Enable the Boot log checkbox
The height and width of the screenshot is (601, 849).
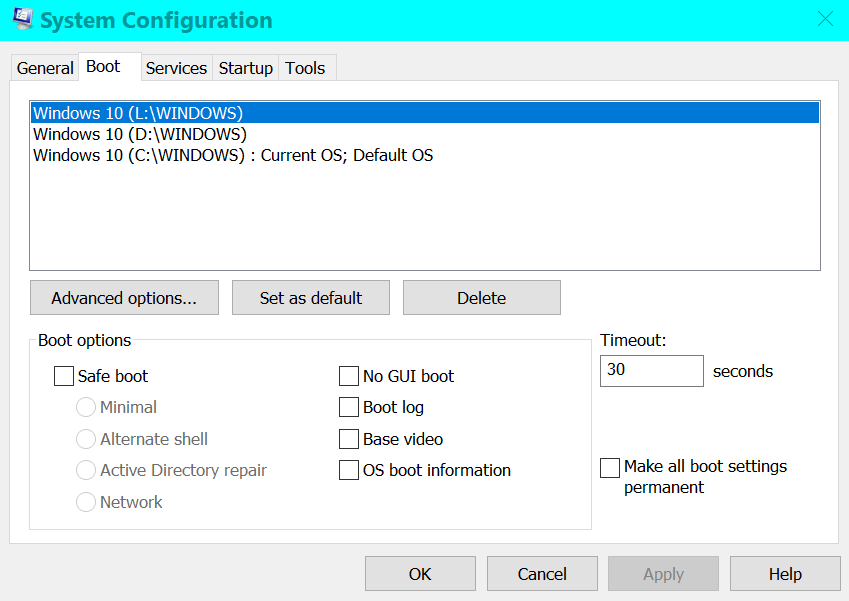(349, 407)
